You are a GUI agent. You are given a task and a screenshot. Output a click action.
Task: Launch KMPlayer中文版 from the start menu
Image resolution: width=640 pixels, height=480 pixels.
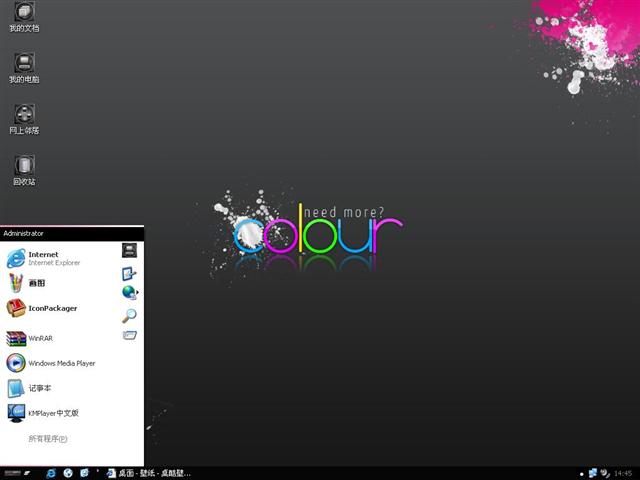43,413
